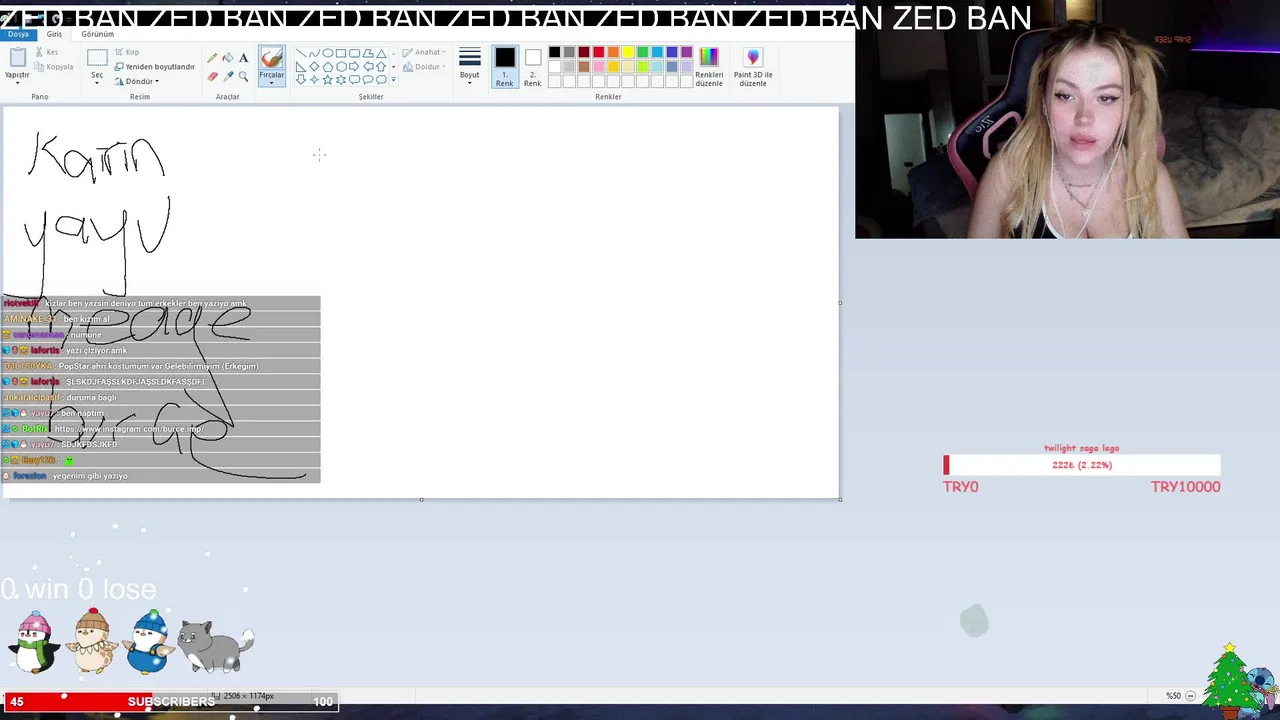Viewport: 1280px width, 720px height.
Task: Select the six-point star shape
Action: coord(341,79)
